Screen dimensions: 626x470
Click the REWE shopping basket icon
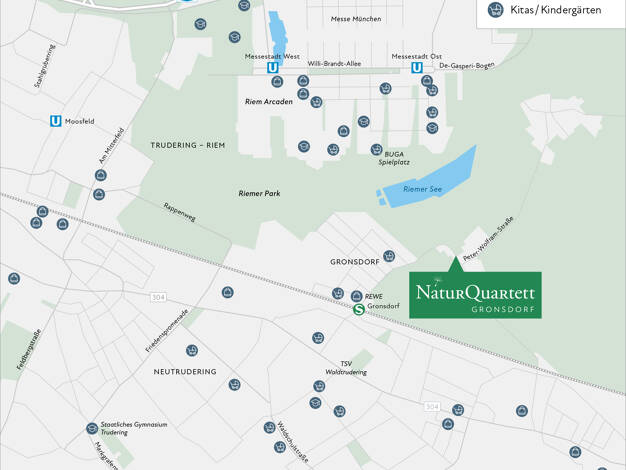click(x=357, y=296)
